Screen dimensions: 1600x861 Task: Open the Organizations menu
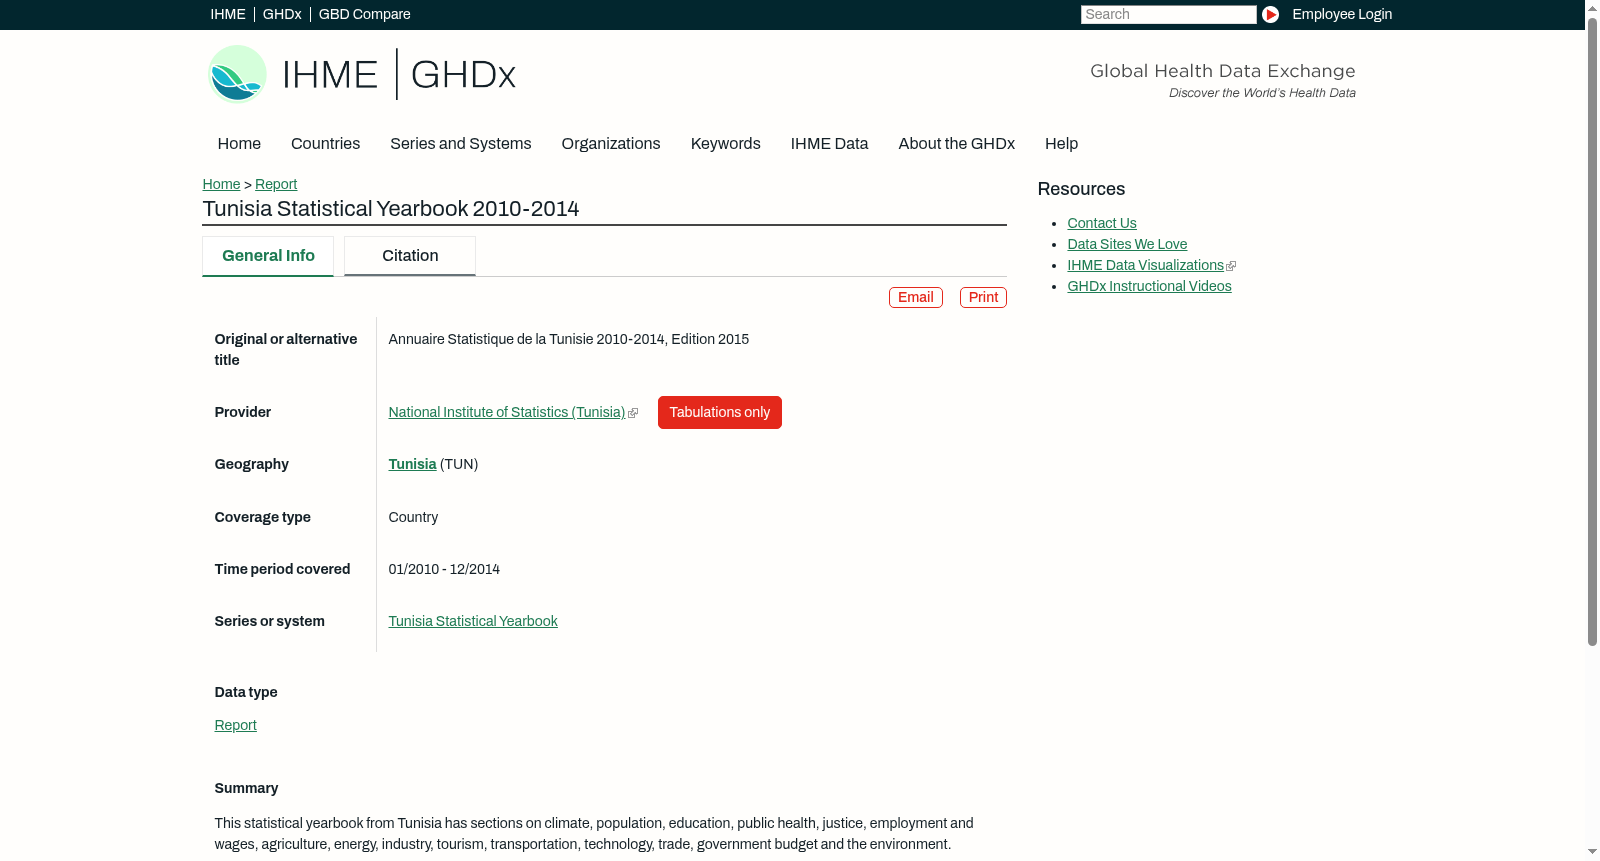611,144
